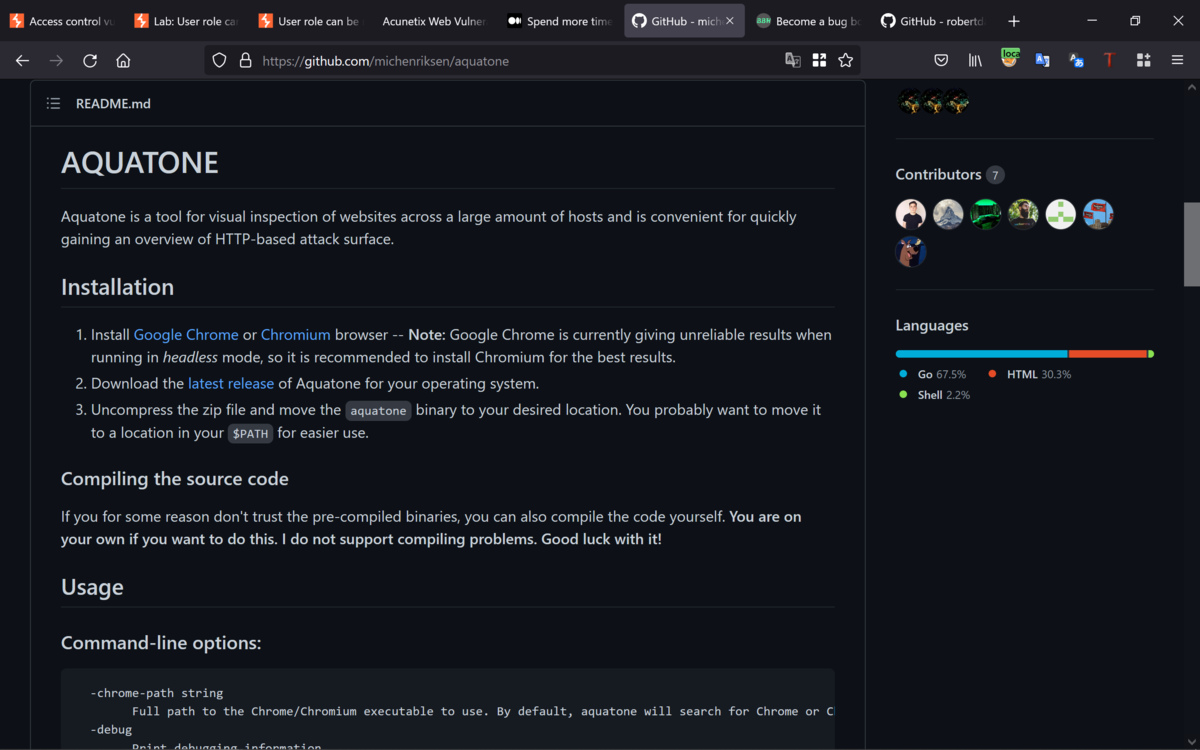The width and height of the screenshot is (1200, 750).
Task: Open the Library bookshelf icon
Action: coord(975,61)
